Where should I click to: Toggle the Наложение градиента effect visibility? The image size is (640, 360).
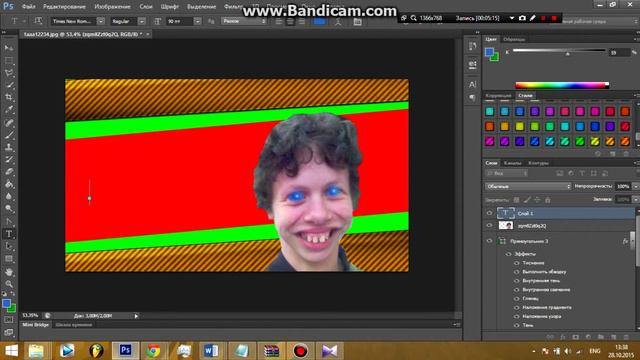tap(517, 307)
